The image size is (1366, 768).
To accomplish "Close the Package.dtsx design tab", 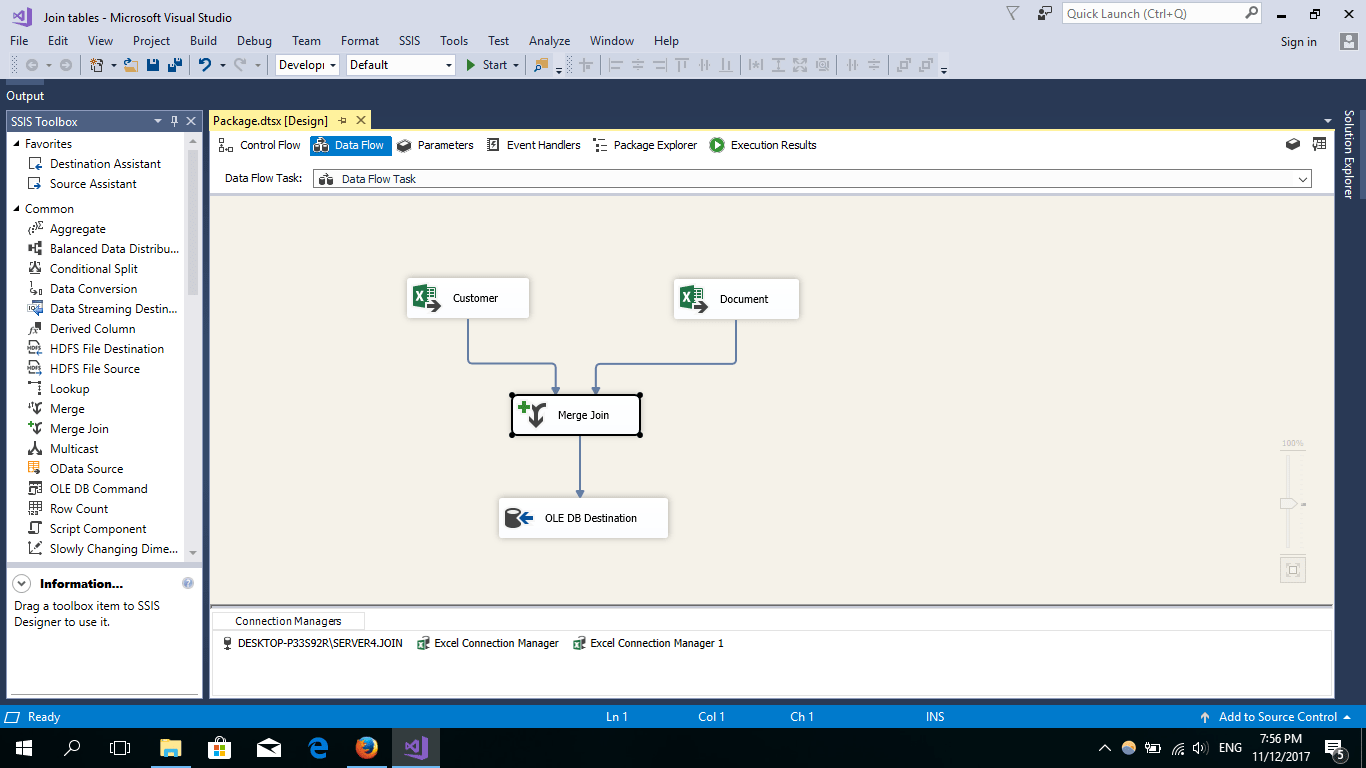I will coord(361,120).
